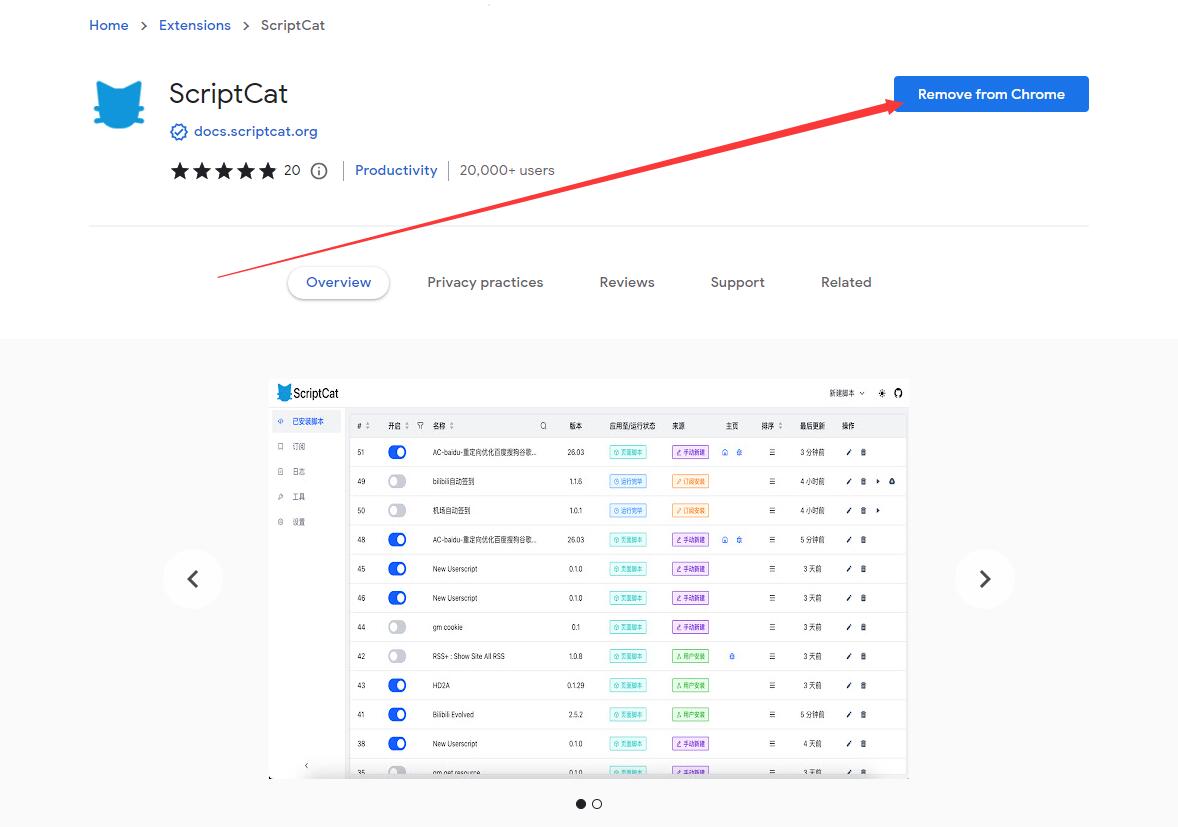Select the second carousel dot indicator

pos(597,804)
